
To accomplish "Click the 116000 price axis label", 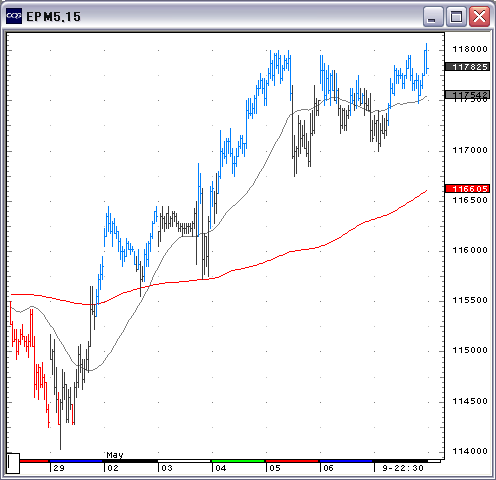I will click(x=470, y=250).
